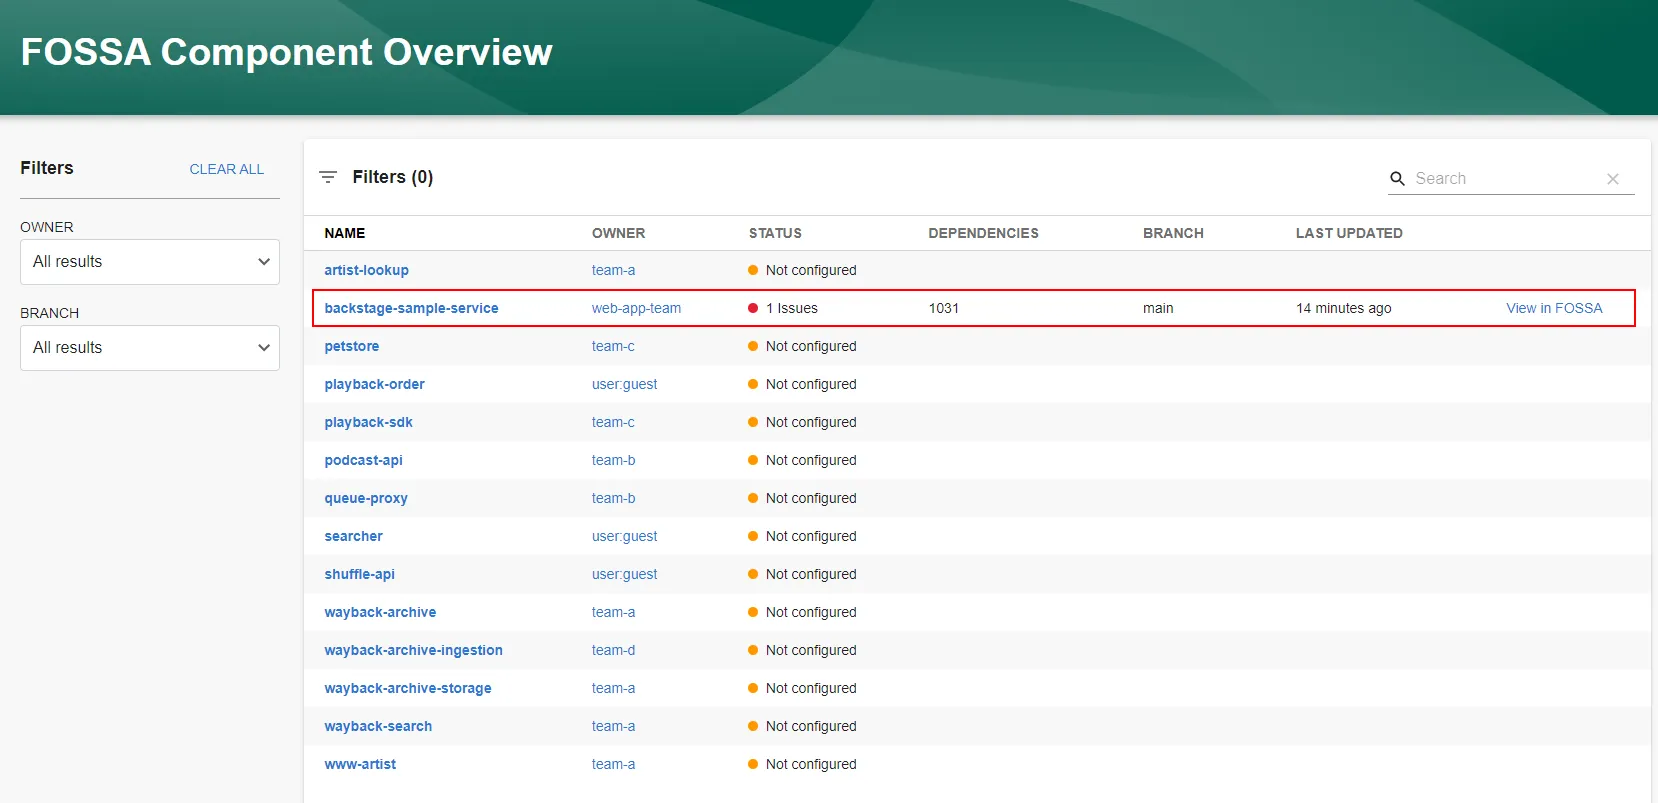Click the 1031 dependencies value
Screen dimensions: 1658x803
point(944,308)
